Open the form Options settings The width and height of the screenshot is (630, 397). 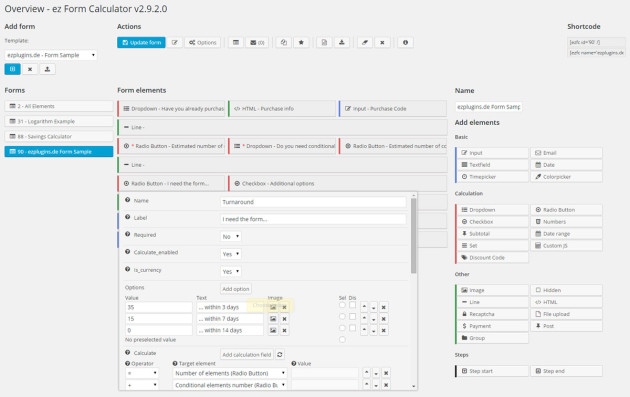click(x=203, y=43)
